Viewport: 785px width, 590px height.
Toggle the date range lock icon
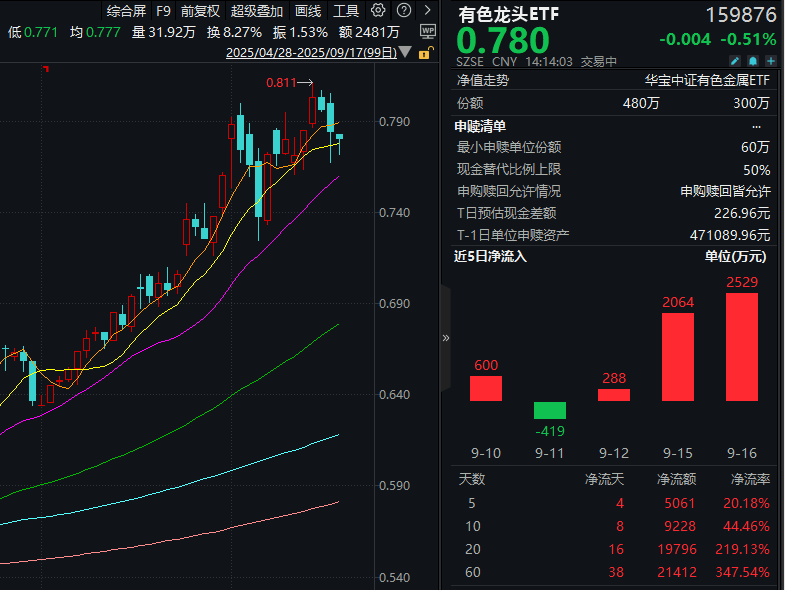(x=427, y=51)
